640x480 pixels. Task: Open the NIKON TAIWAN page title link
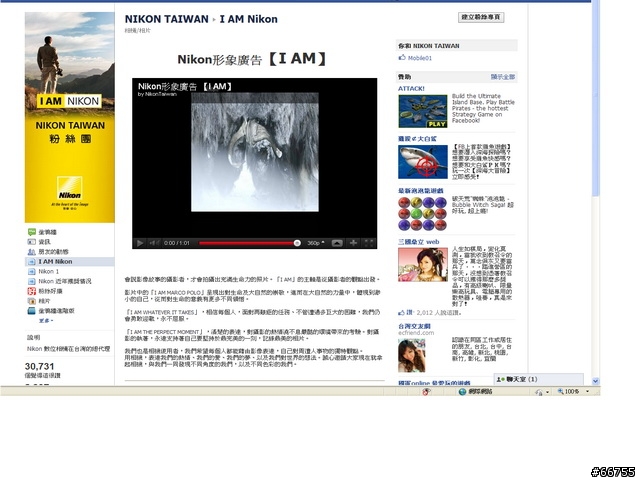pyautogui.click(x=167, y=19)
